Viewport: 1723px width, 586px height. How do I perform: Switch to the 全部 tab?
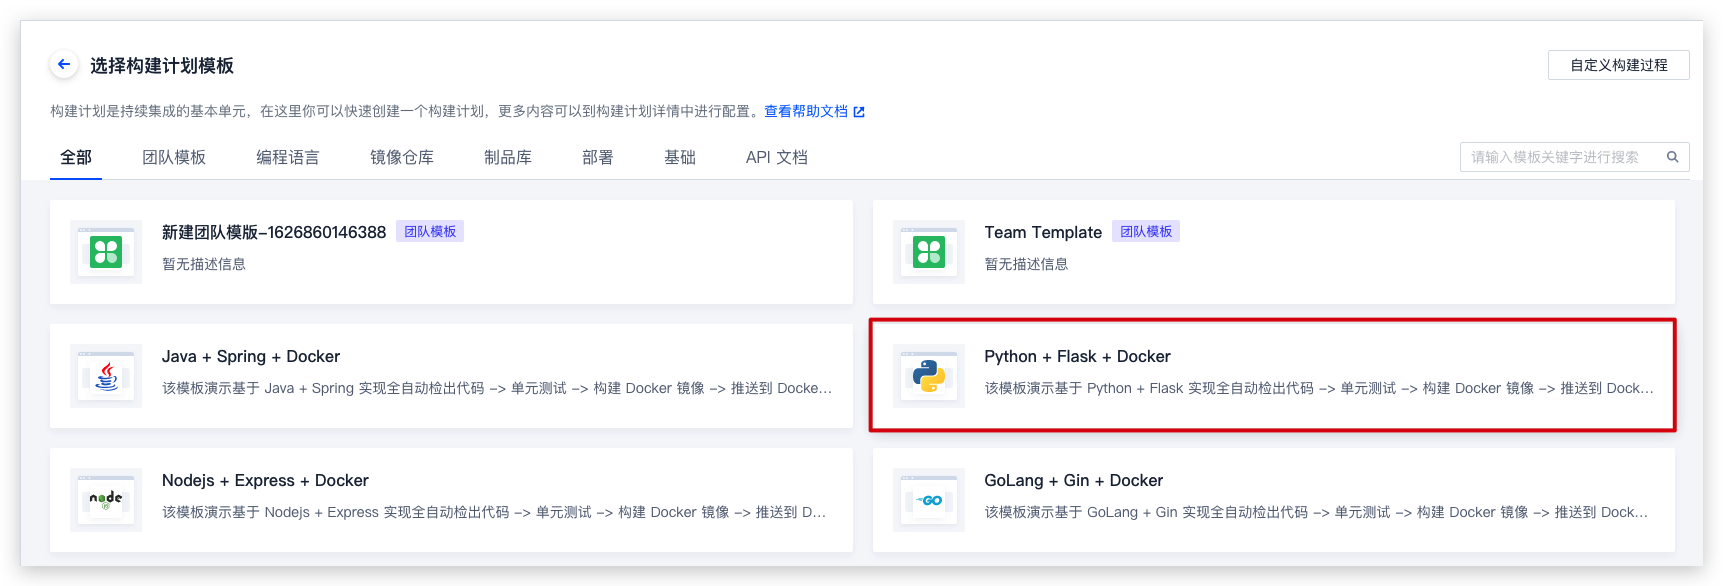(x=76, y=157)
